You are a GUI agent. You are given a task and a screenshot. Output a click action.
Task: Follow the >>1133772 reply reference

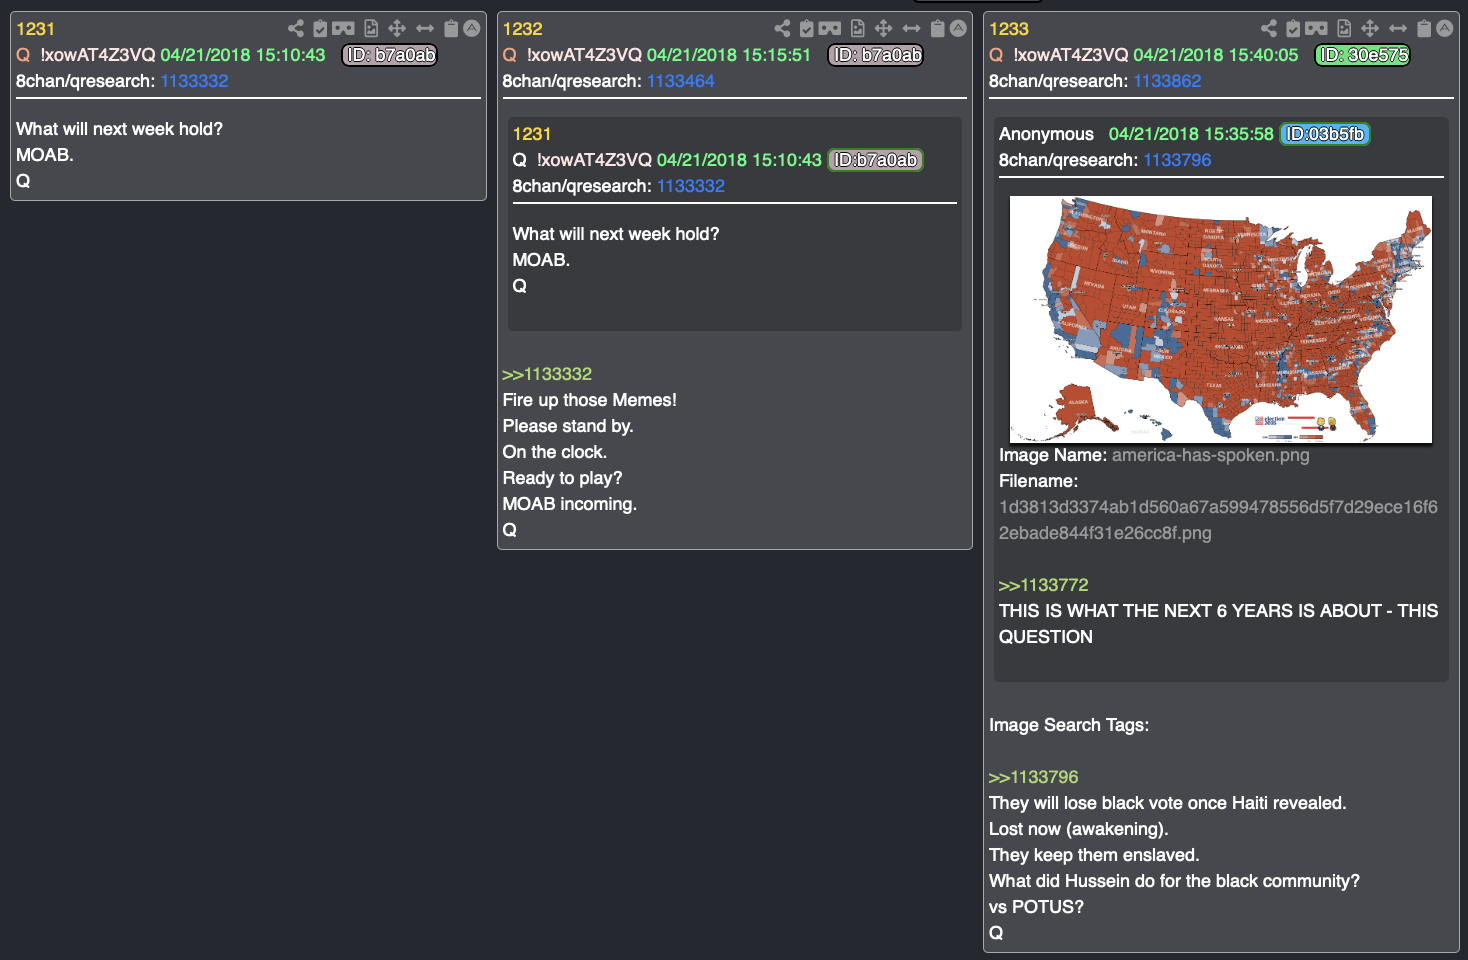tap(1043, 585)
